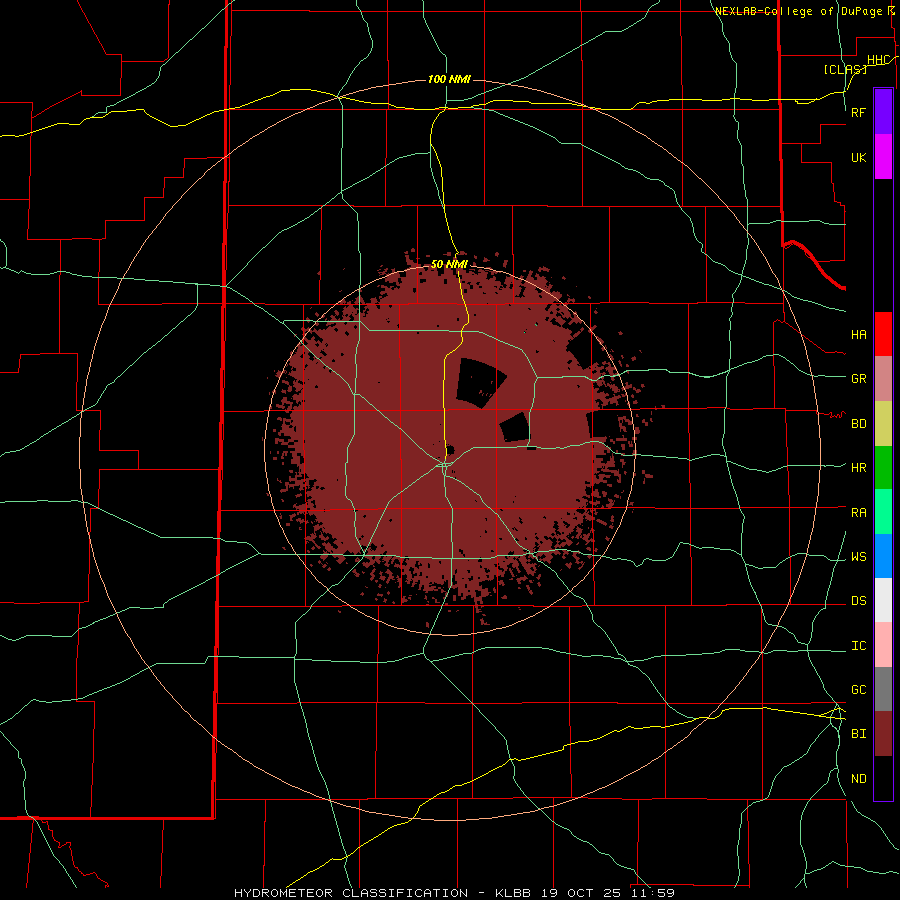The image size is (900, 900).
Task: Select the BD yellow legend swatch
Action: point(883,424)
